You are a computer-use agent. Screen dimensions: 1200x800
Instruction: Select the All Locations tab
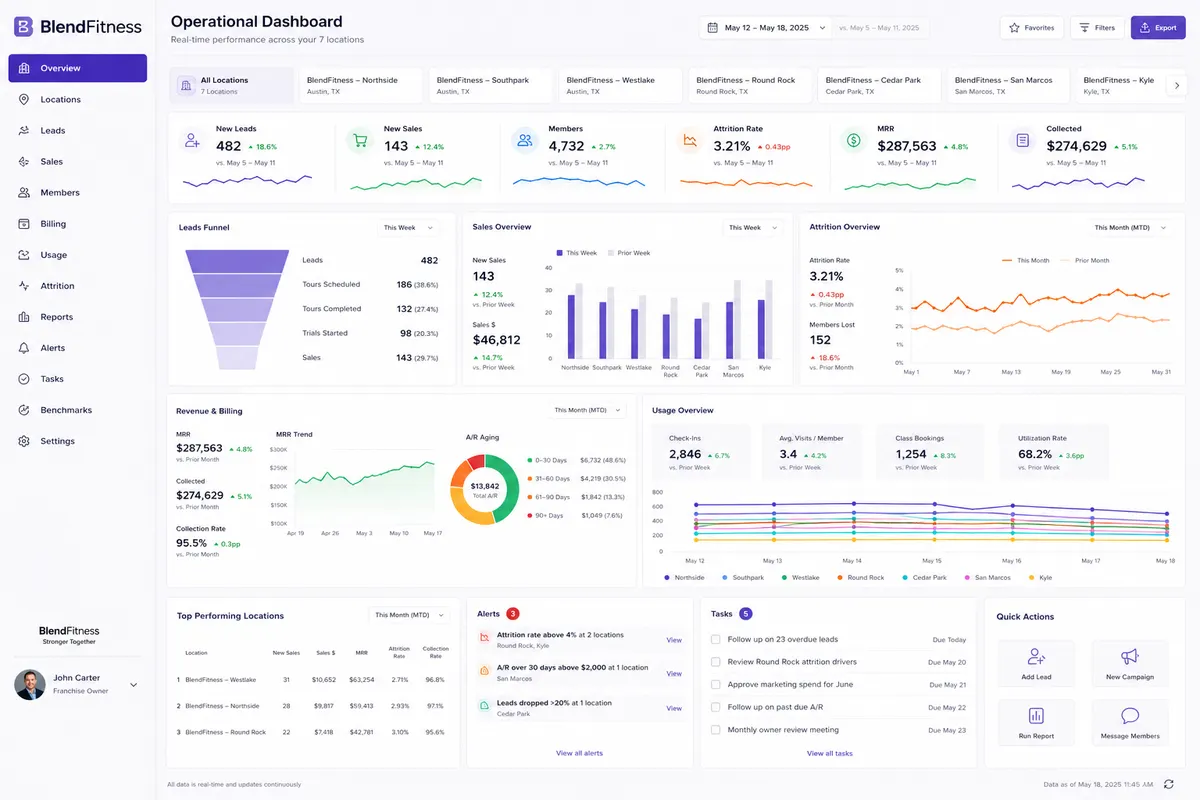(x=232, y=86)
